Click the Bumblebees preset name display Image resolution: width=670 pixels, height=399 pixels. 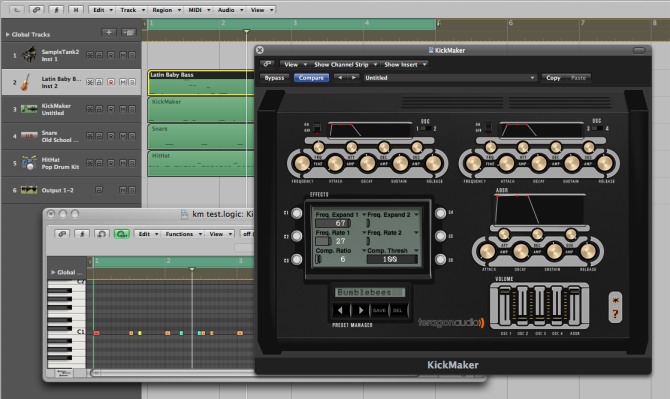click(370, 292)
